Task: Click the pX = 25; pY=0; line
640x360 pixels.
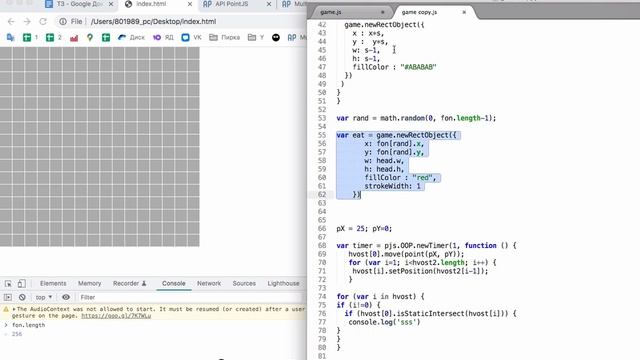Action: click(364, 229)
